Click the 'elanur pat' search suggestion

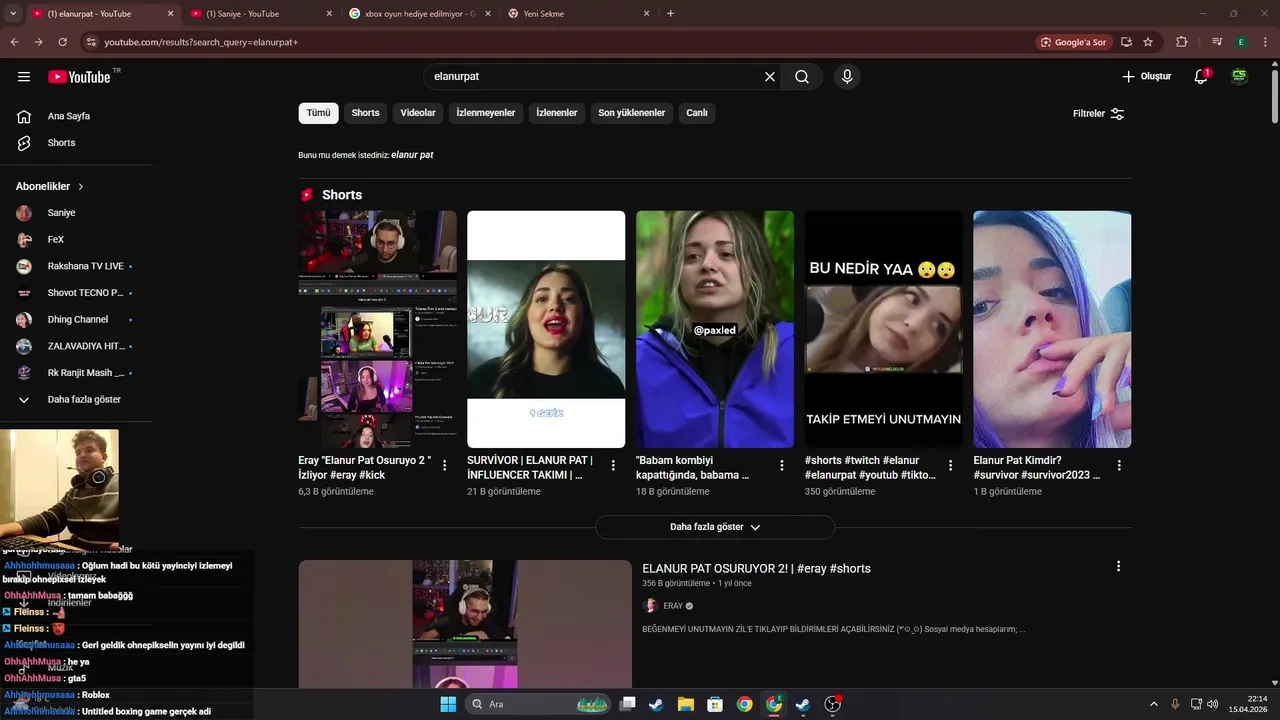pyautogui.click(x=412, y=155)
